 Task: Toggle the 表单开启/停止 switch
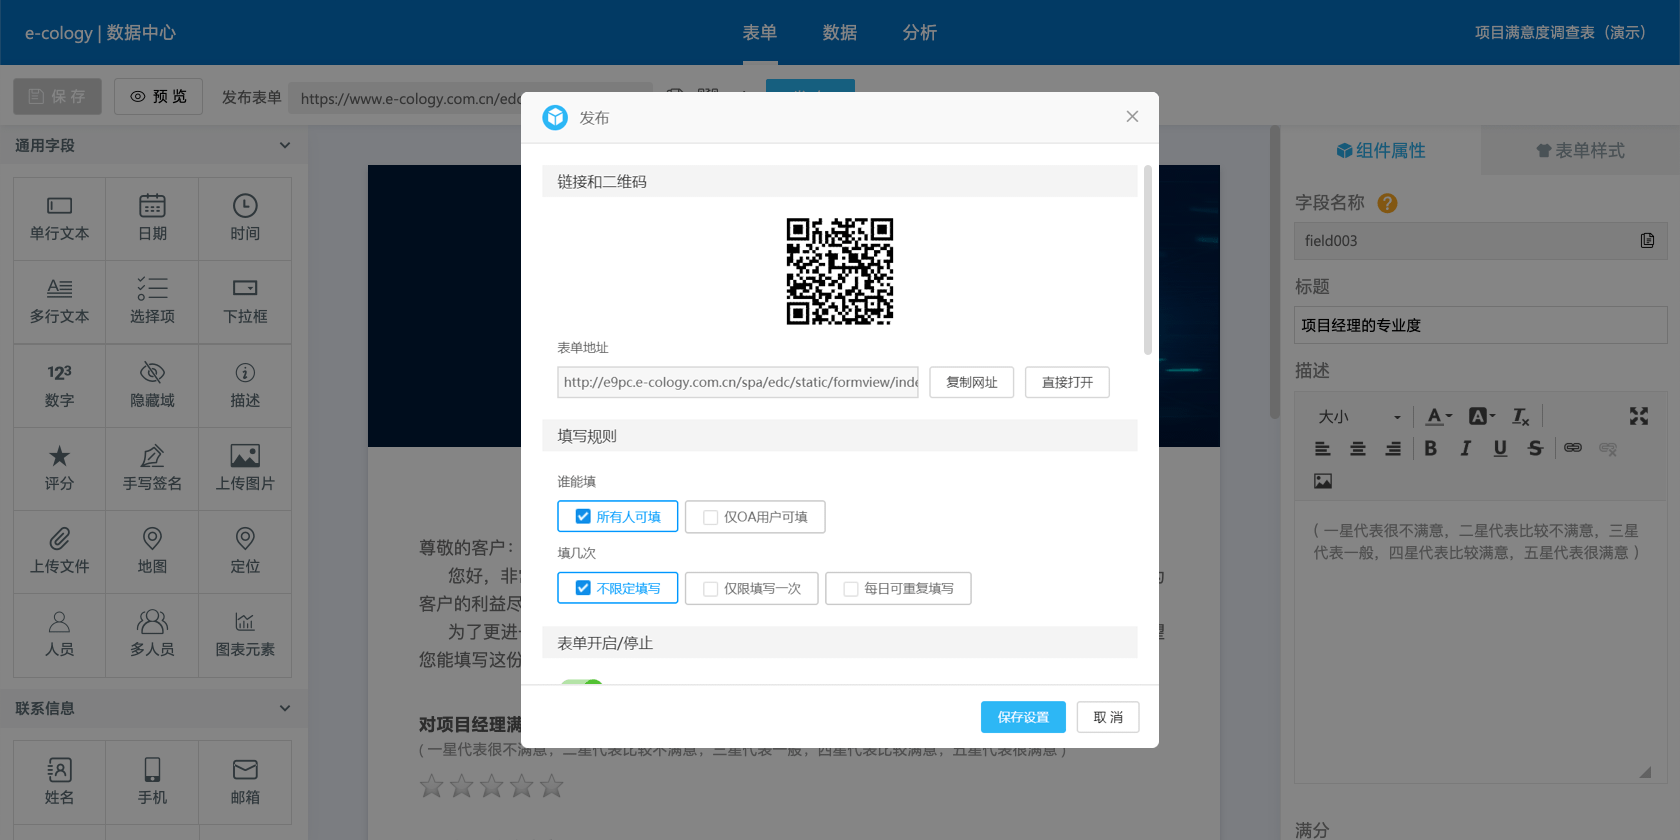581,683
